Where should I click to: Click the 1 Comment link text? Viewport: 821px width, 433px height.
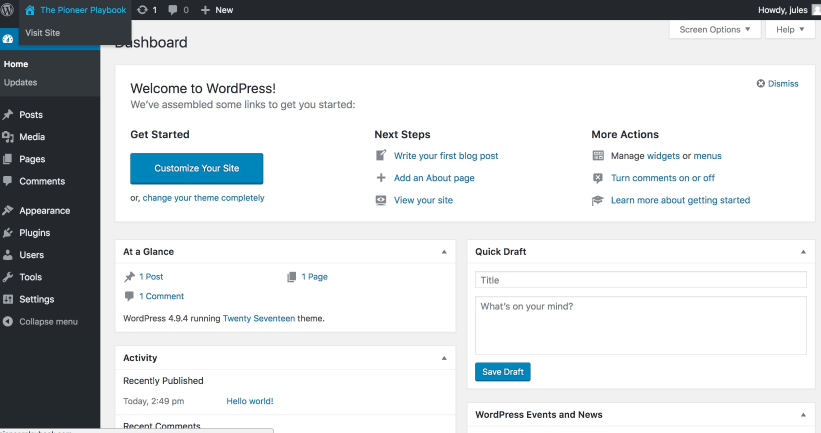point(161,296)
